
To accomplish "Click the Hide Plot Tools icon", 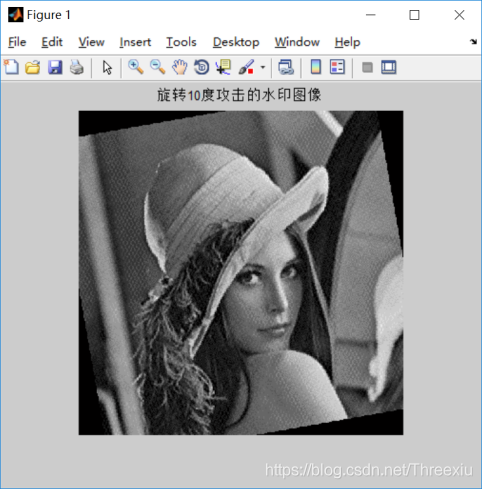I will click(x=367, y=67).
